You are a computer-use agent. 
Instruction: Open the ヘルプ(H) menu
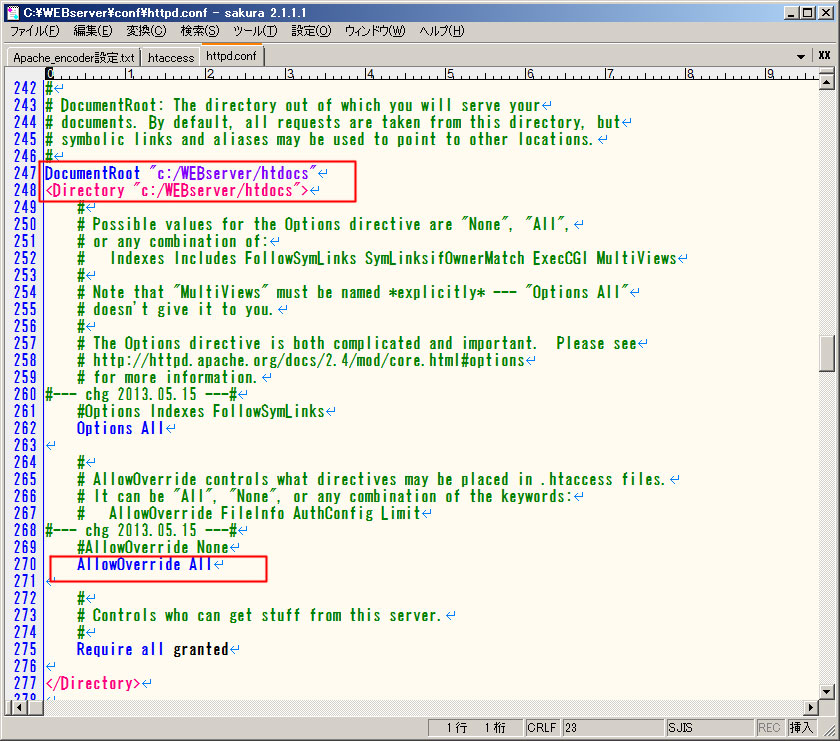pyautogui.click(x=442, y=31)
